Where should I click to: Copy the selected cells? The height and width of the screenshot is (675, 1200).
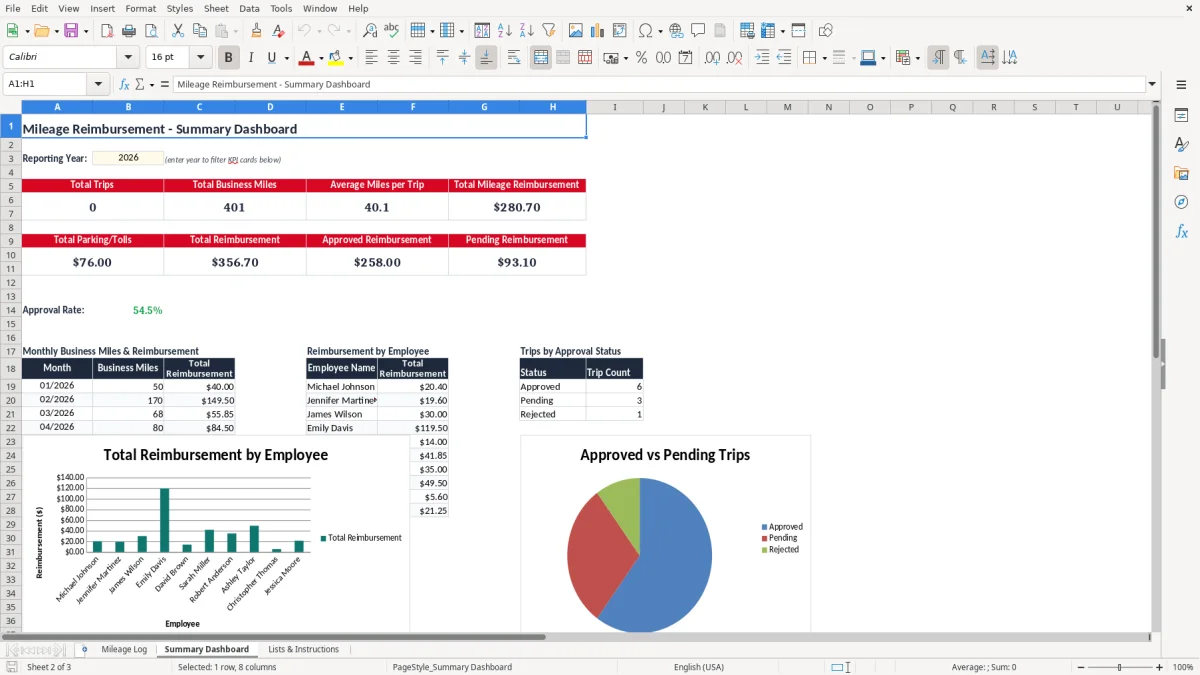tap(200, 31)
